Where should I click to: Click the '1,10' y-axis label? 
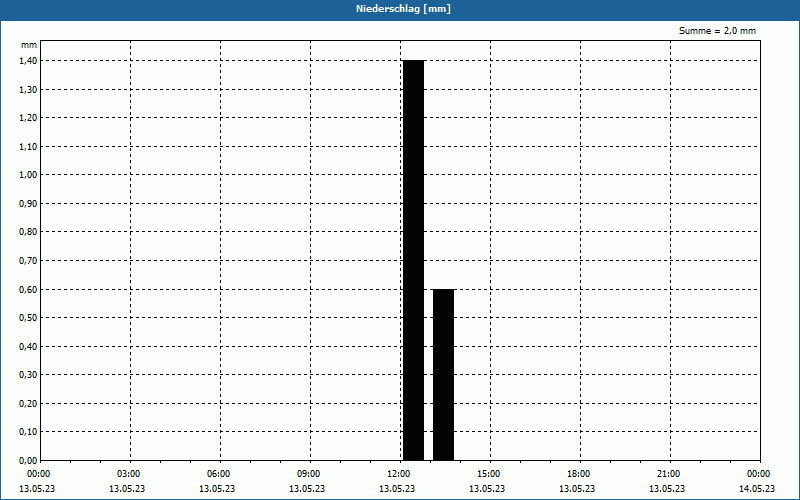click(28, 146)
